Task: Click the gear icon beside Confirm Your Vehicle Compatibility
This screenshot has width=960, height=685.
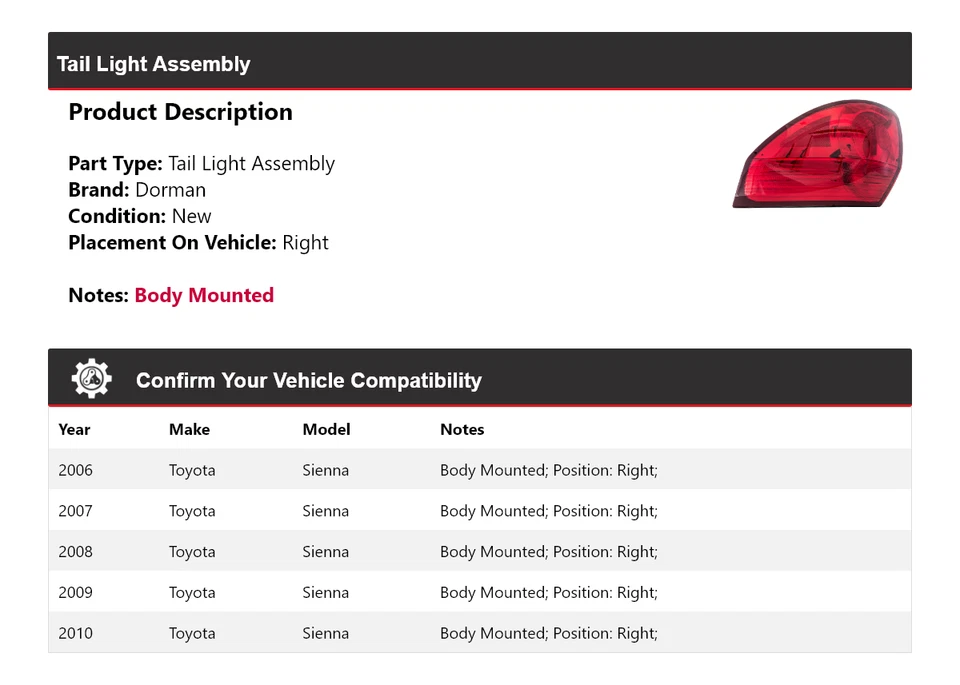Action: [x=91, y=379]
